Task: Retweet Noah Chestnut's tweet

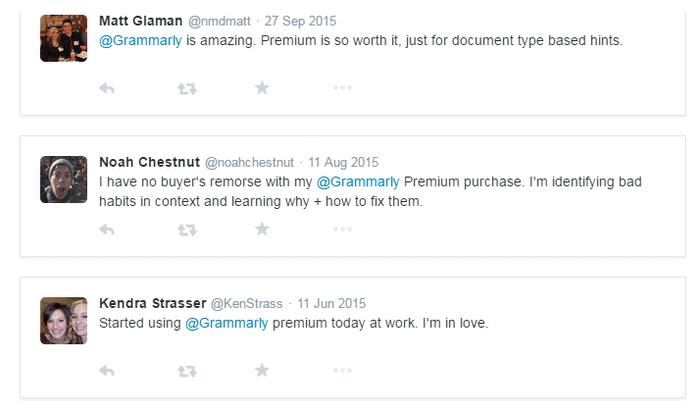Action: pyautogui.click(x=186, y=230)
